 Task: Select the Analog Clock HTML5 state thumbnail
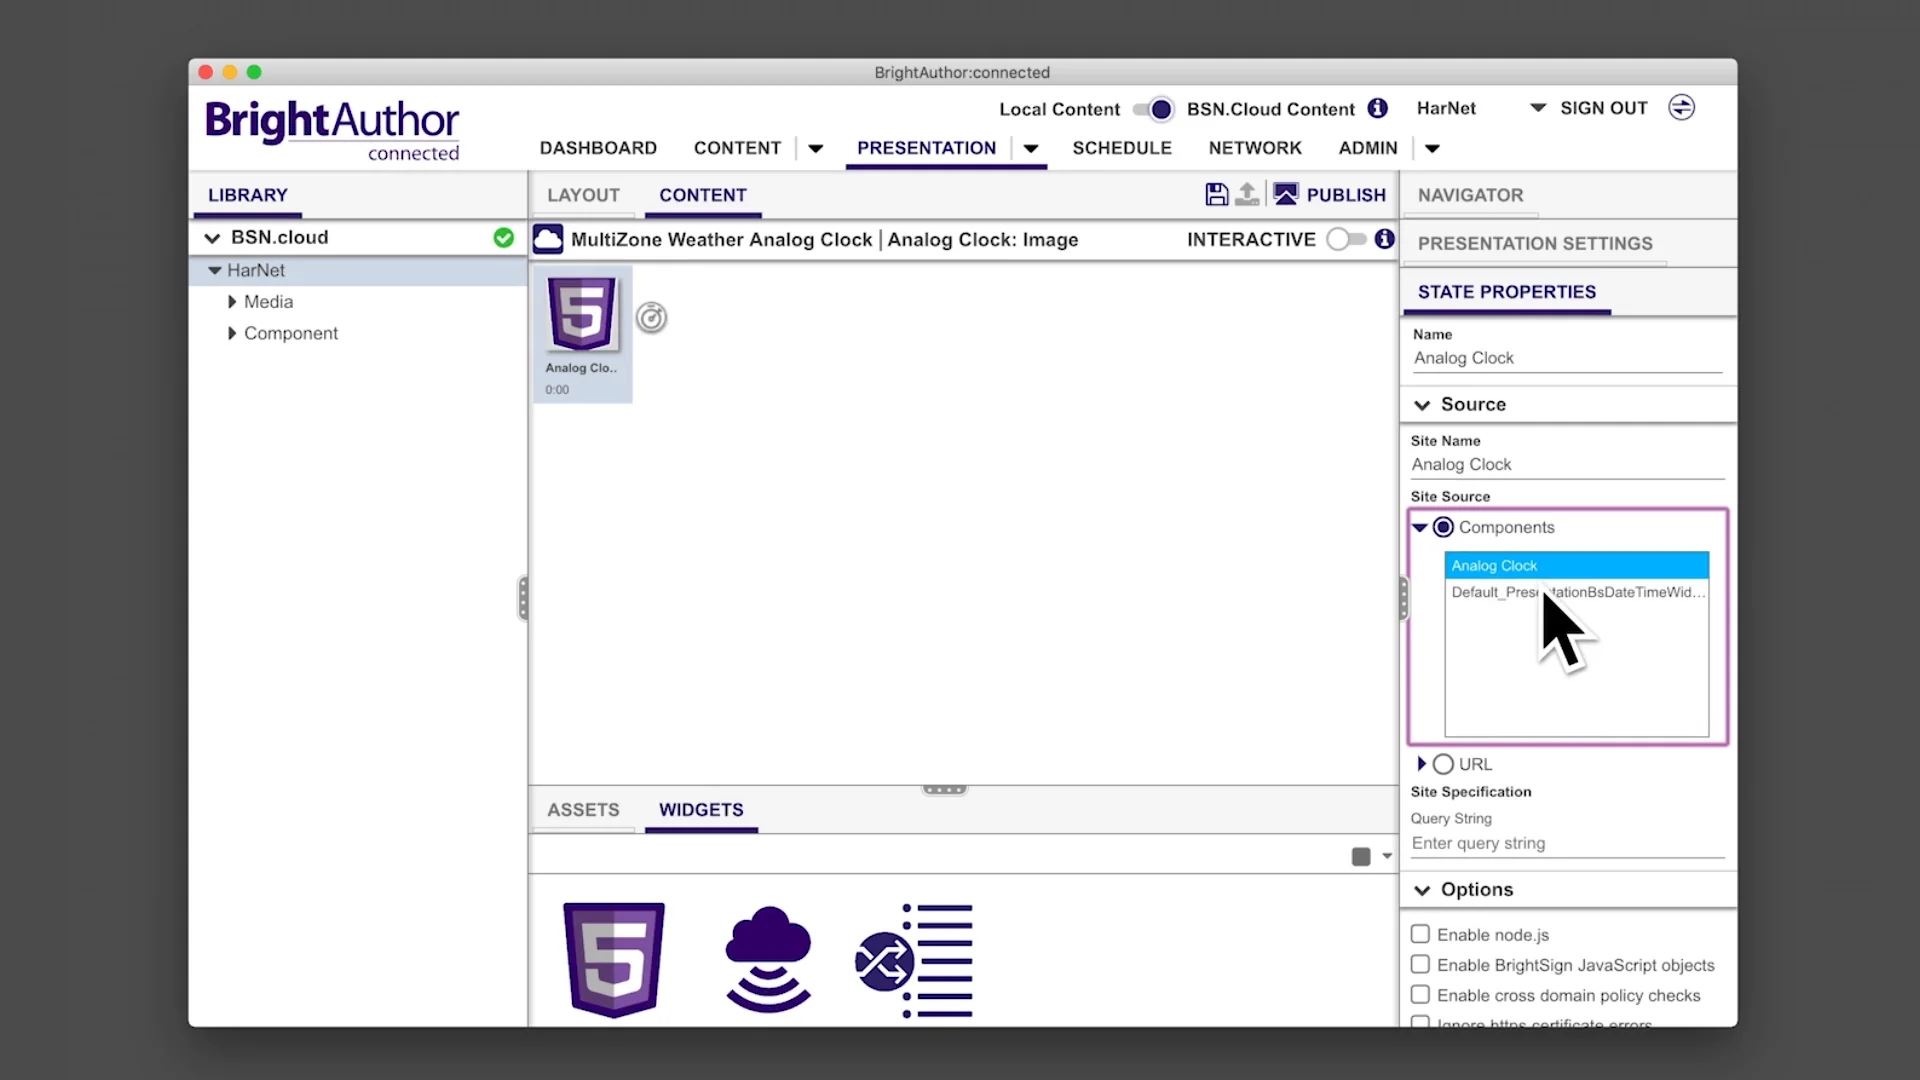[x=582, y=334]
